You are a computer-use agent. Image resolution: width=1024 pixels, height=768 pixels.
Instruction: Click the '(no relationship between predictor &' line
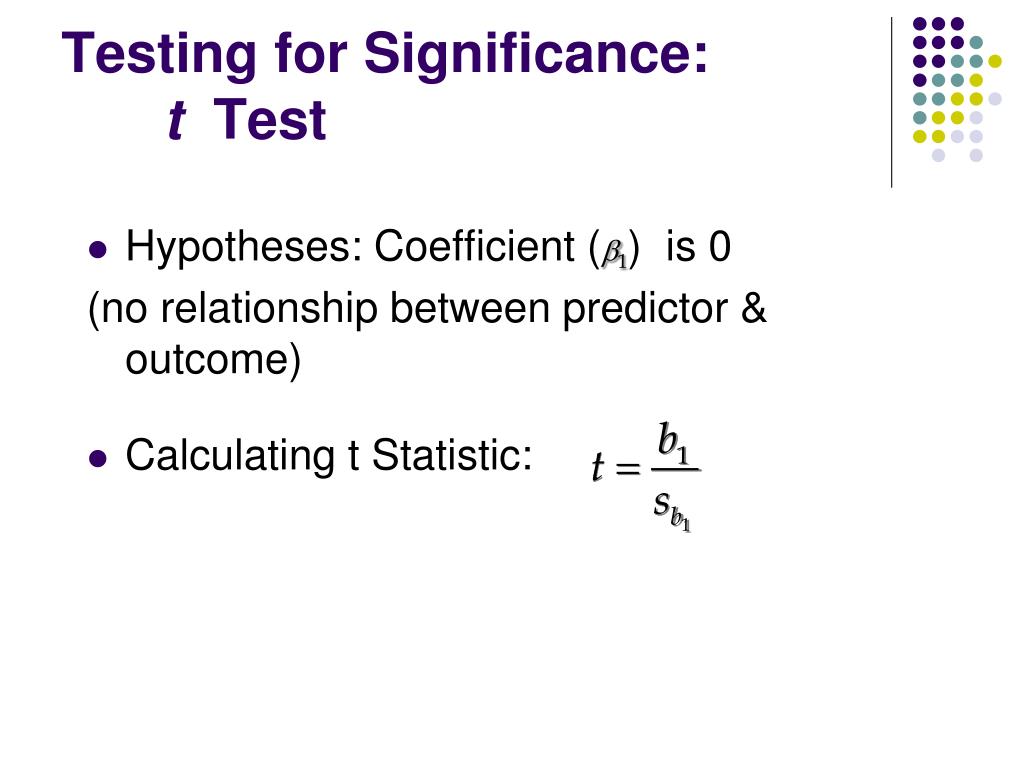[427, 308]
